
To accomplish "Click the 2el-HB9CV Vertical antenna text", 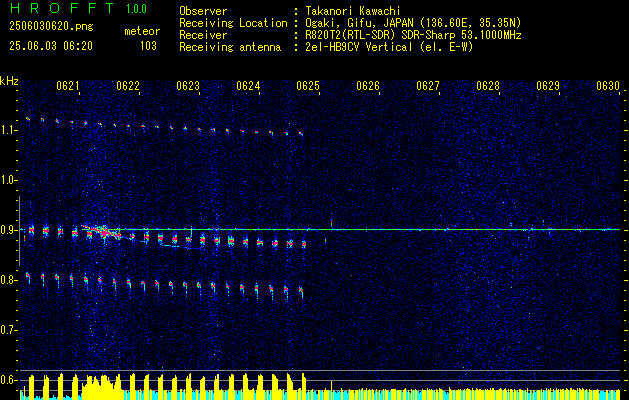I will click(x=388, y=47).
